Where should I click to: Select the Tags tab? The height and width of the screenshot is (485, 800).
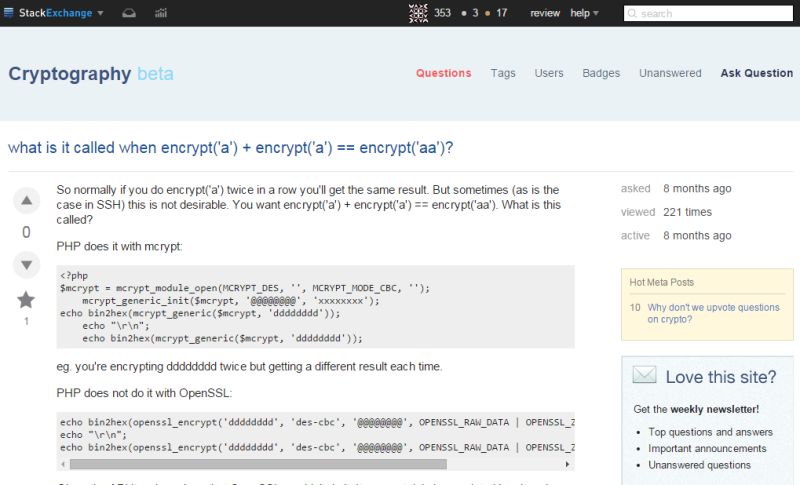click(503, 73)
